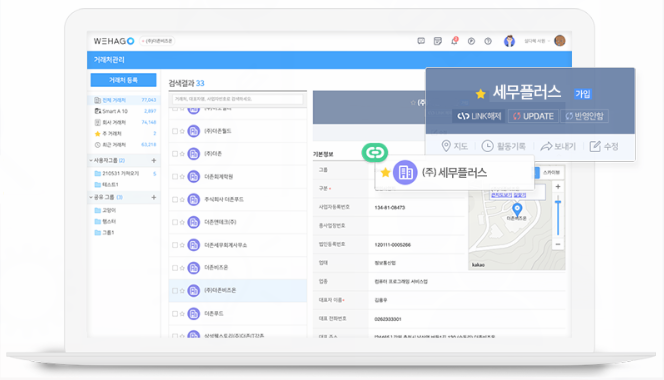Add a new 공유 그룹 with plus icon

tap(154, 197)
